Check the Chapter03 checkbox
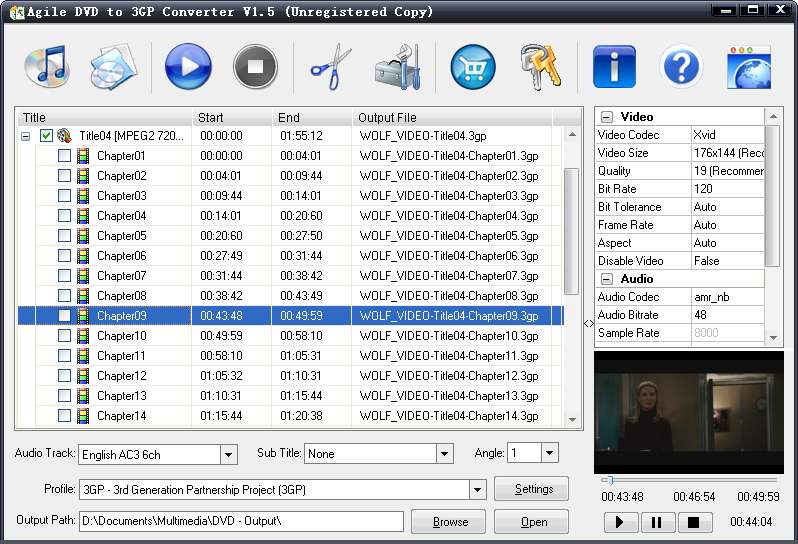This screenshot has height=544, width=798. [64, 195]
